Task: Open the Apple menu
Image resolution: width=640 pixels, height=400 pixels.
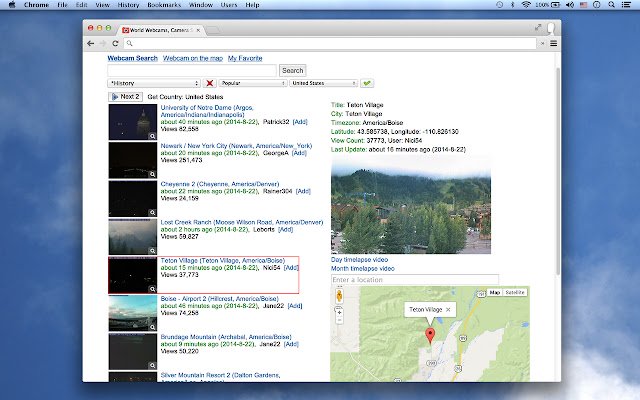Action: pos(12,5)
